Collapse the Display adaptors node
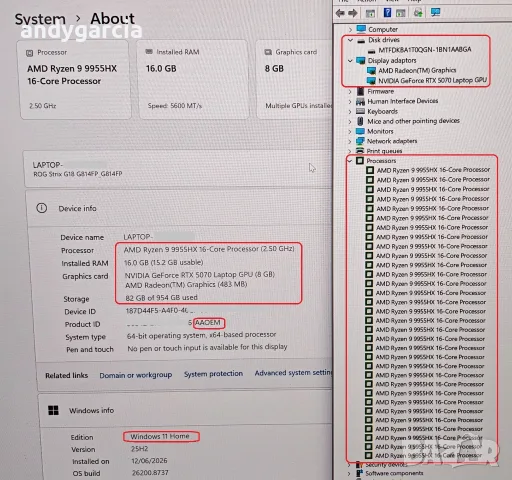 pos(350,61)
